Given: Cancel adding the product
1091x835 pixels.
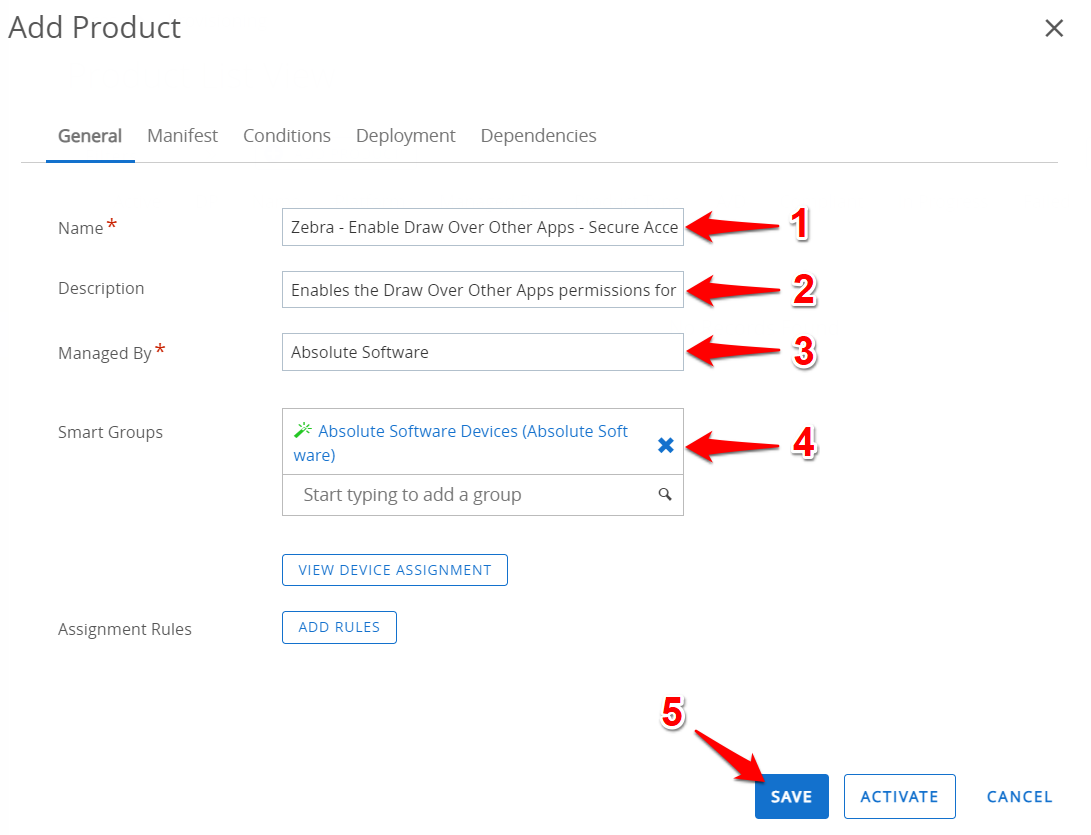Looking at the screenshot, I should pos(1019,797).
